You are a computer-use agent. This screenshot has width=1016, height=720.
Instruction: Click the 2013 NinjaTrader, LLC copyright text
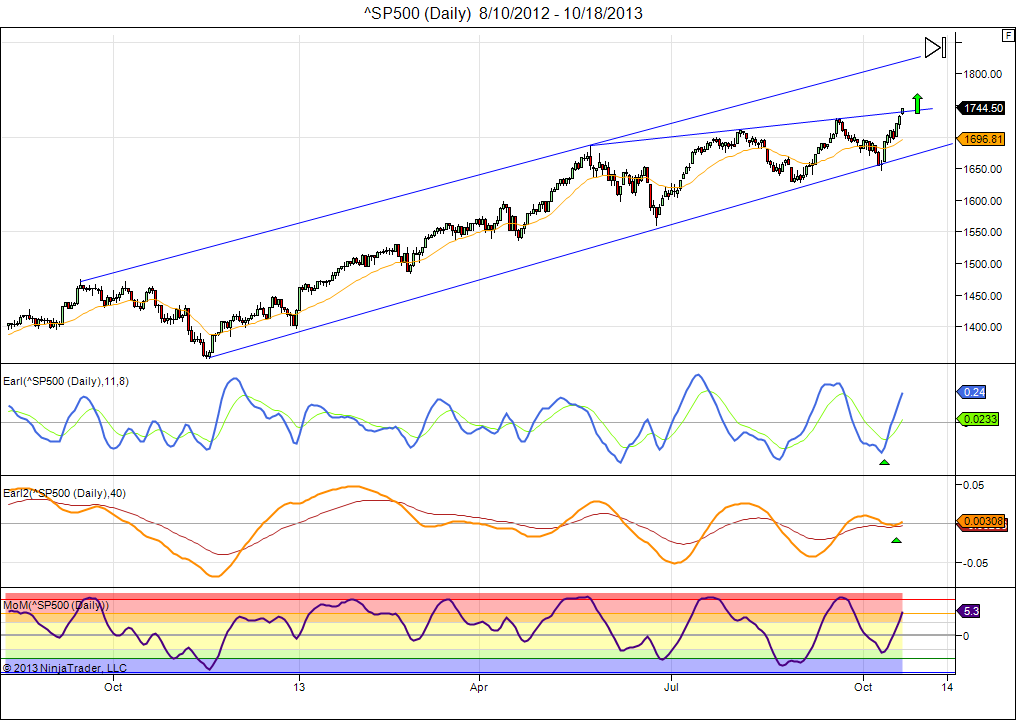point(65,667)
